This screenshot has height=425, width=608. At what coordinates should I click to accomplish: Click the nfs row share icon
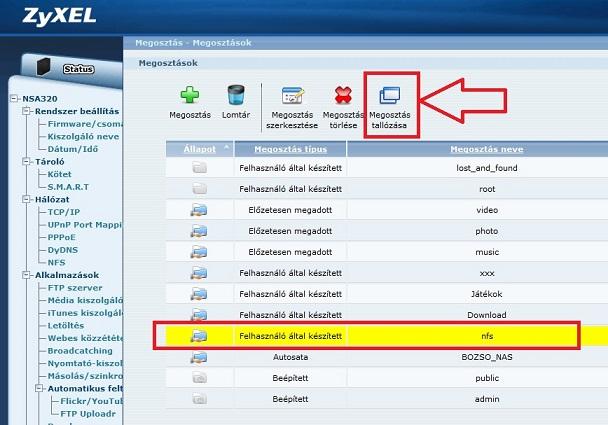tap(199, 336)
